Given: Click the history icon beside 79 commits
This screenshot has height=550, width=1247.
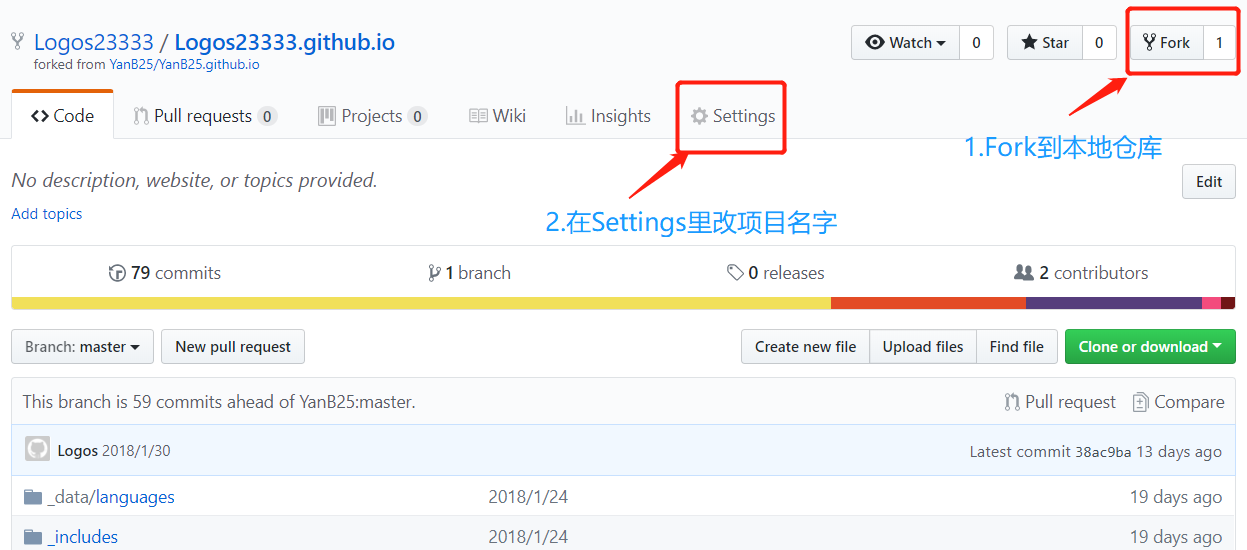Looking at the screenshot, I should pyautogui.click(x=117, y=273).
